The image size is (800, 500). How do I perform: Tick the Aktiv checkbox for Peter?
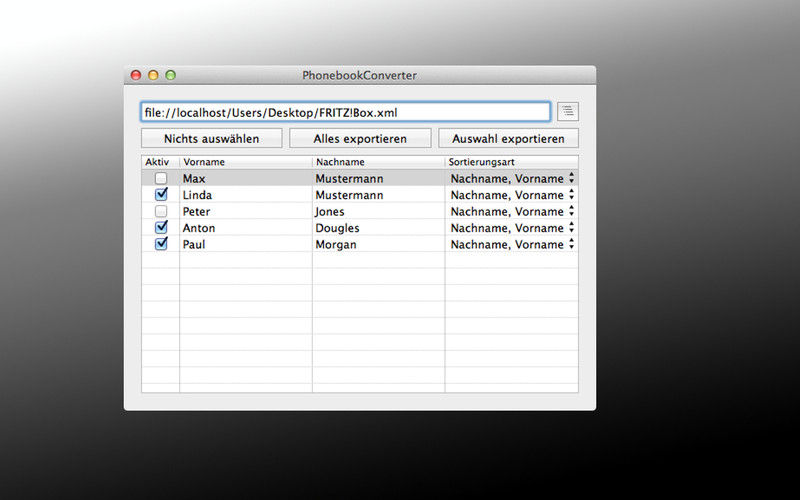[161, 211]
